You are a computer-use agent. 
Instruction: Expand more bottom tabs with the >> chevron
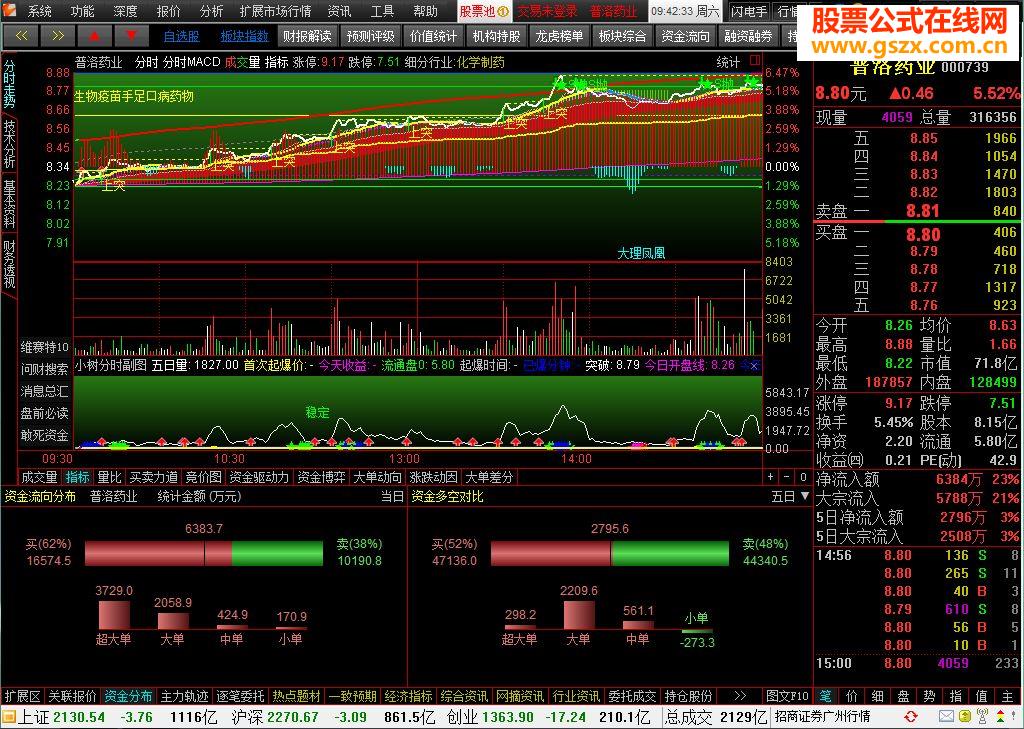(x=740, y=696)
